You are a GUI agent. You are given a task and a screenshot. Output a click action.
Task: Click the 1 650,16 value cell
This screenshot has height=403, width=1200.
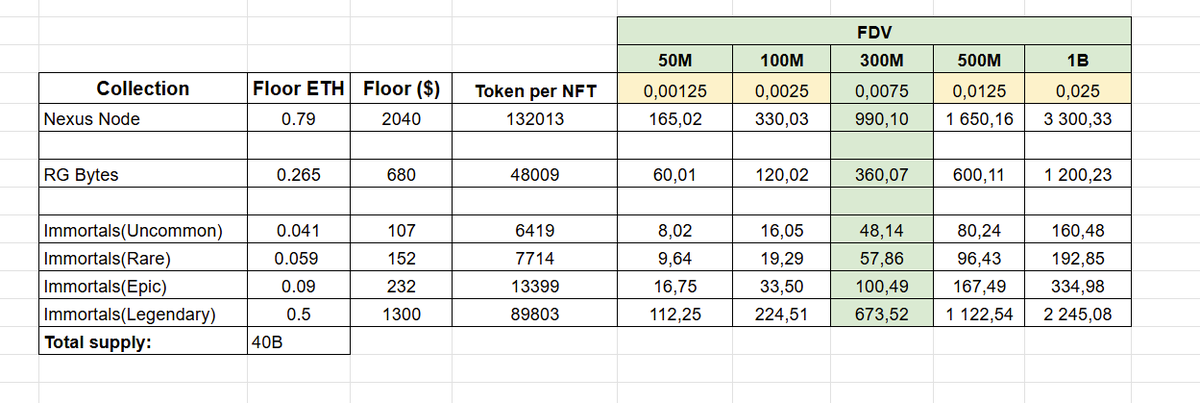pos(981,119)
